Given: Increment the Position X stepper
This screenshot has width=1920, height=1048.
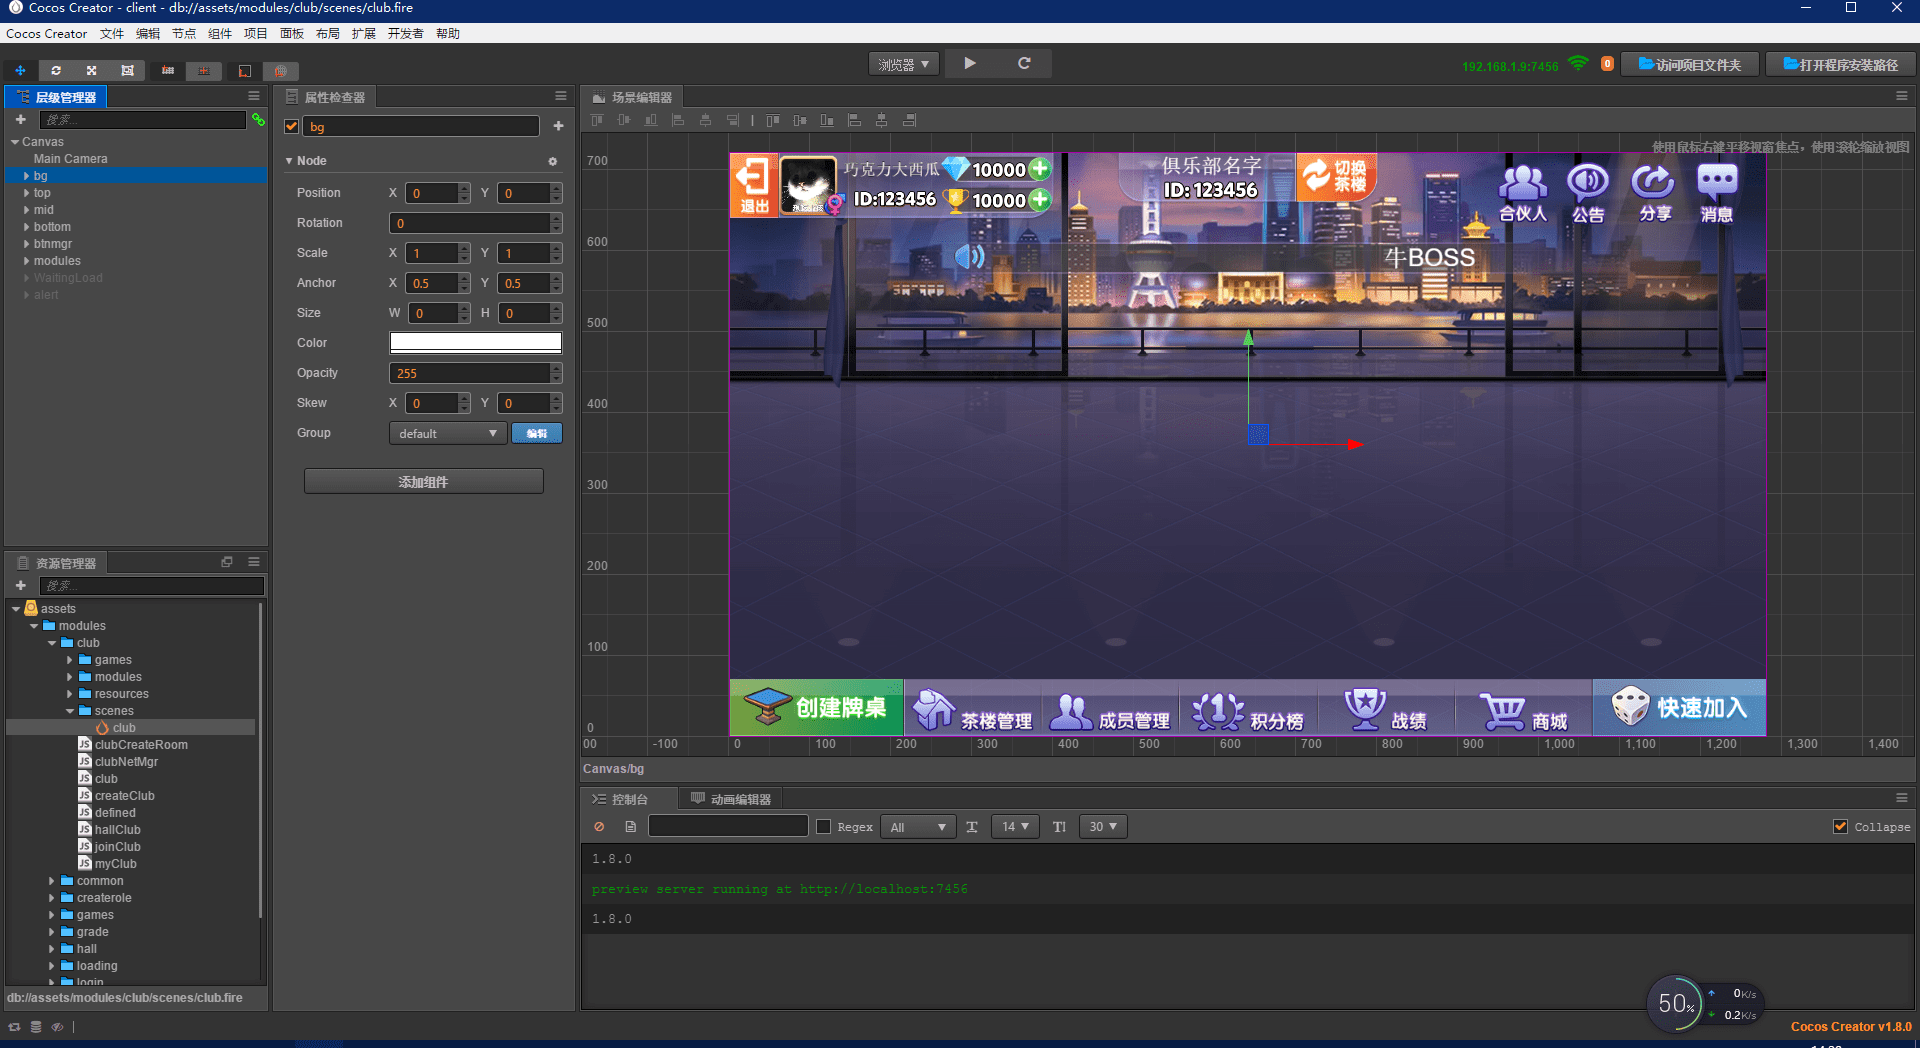Looking at the screenshot, I should click(x=465, y=188).
